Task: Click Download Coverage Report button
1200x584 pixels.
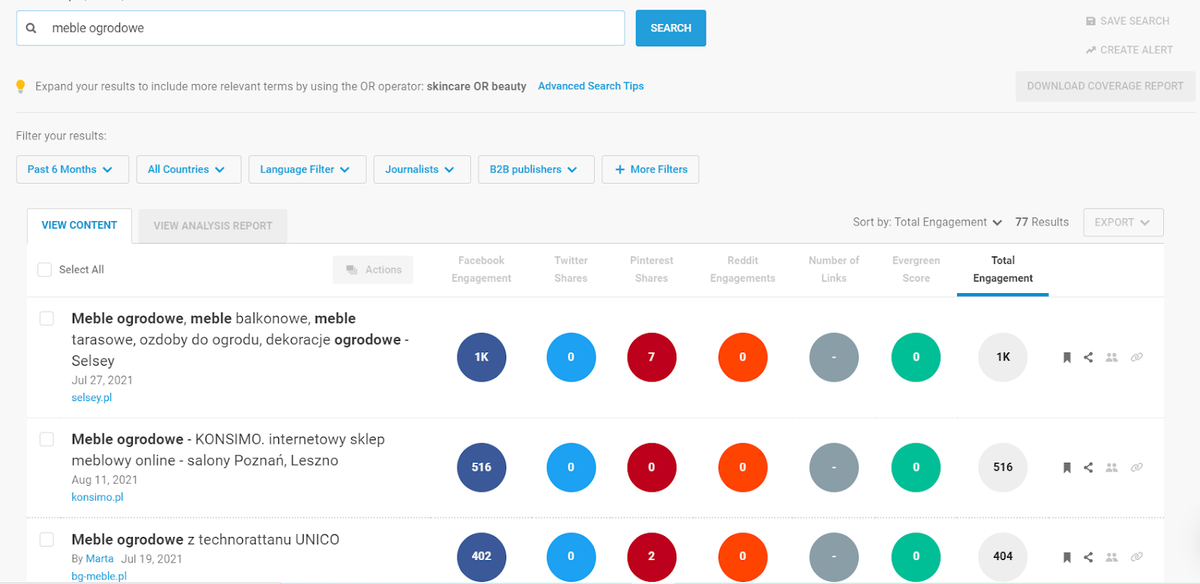Action: pyautogui.click(x=1105, y=86)
